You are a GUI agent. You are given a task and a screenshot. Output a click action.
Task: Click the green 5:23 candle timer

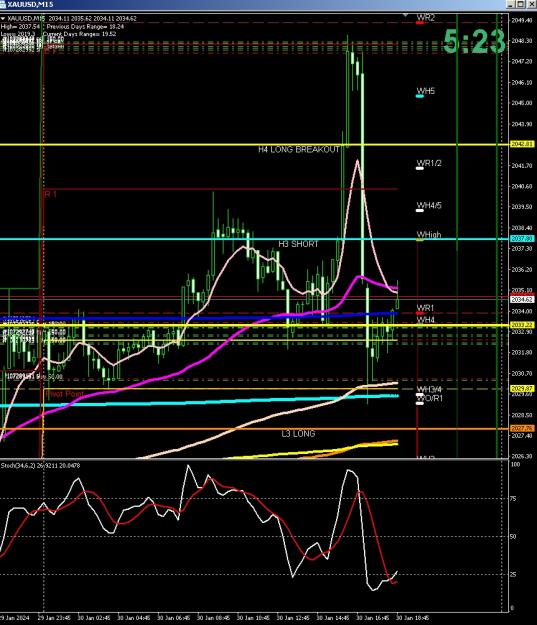[474, 41]
